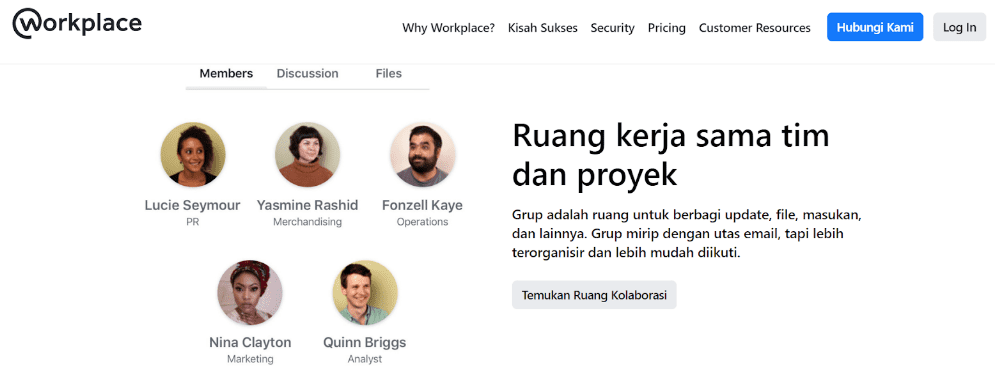Screen dimensions: 995x377
Task: Click the name Lucie Seymour
Action: pyautogui.click(x=192, y=205)
